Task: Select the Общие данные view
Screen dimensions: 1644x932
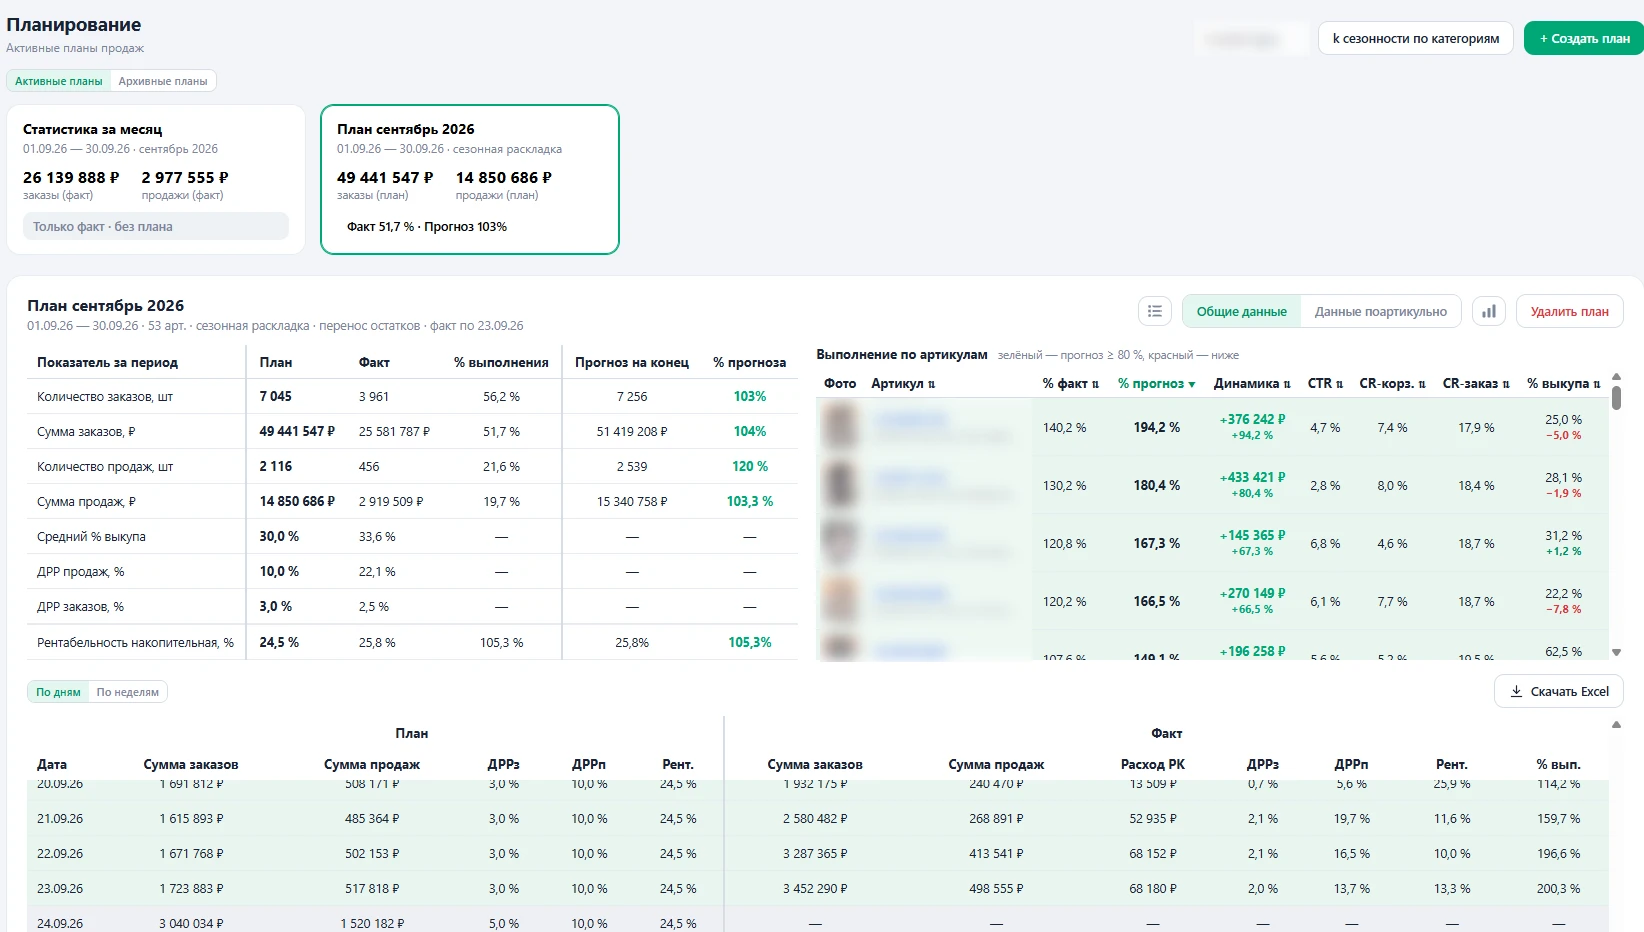Action: 1241,311
